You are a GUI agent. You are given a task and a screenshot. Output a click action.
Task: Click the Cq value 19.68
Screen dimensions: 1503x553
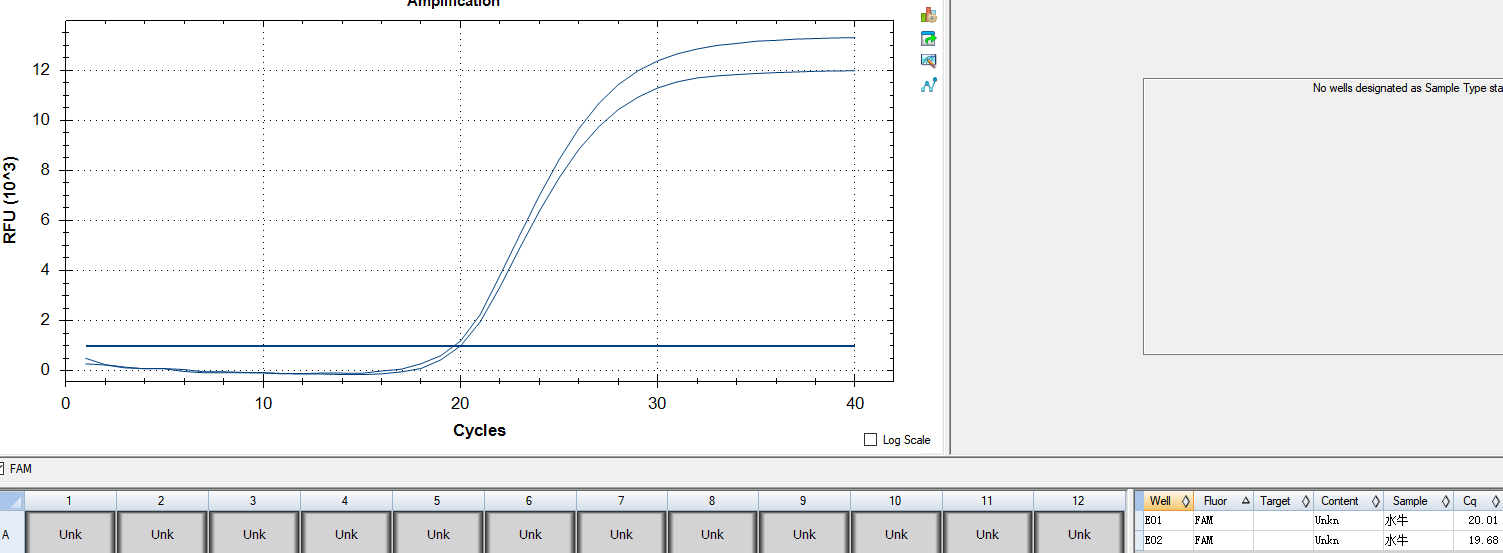click(1483, 541)
